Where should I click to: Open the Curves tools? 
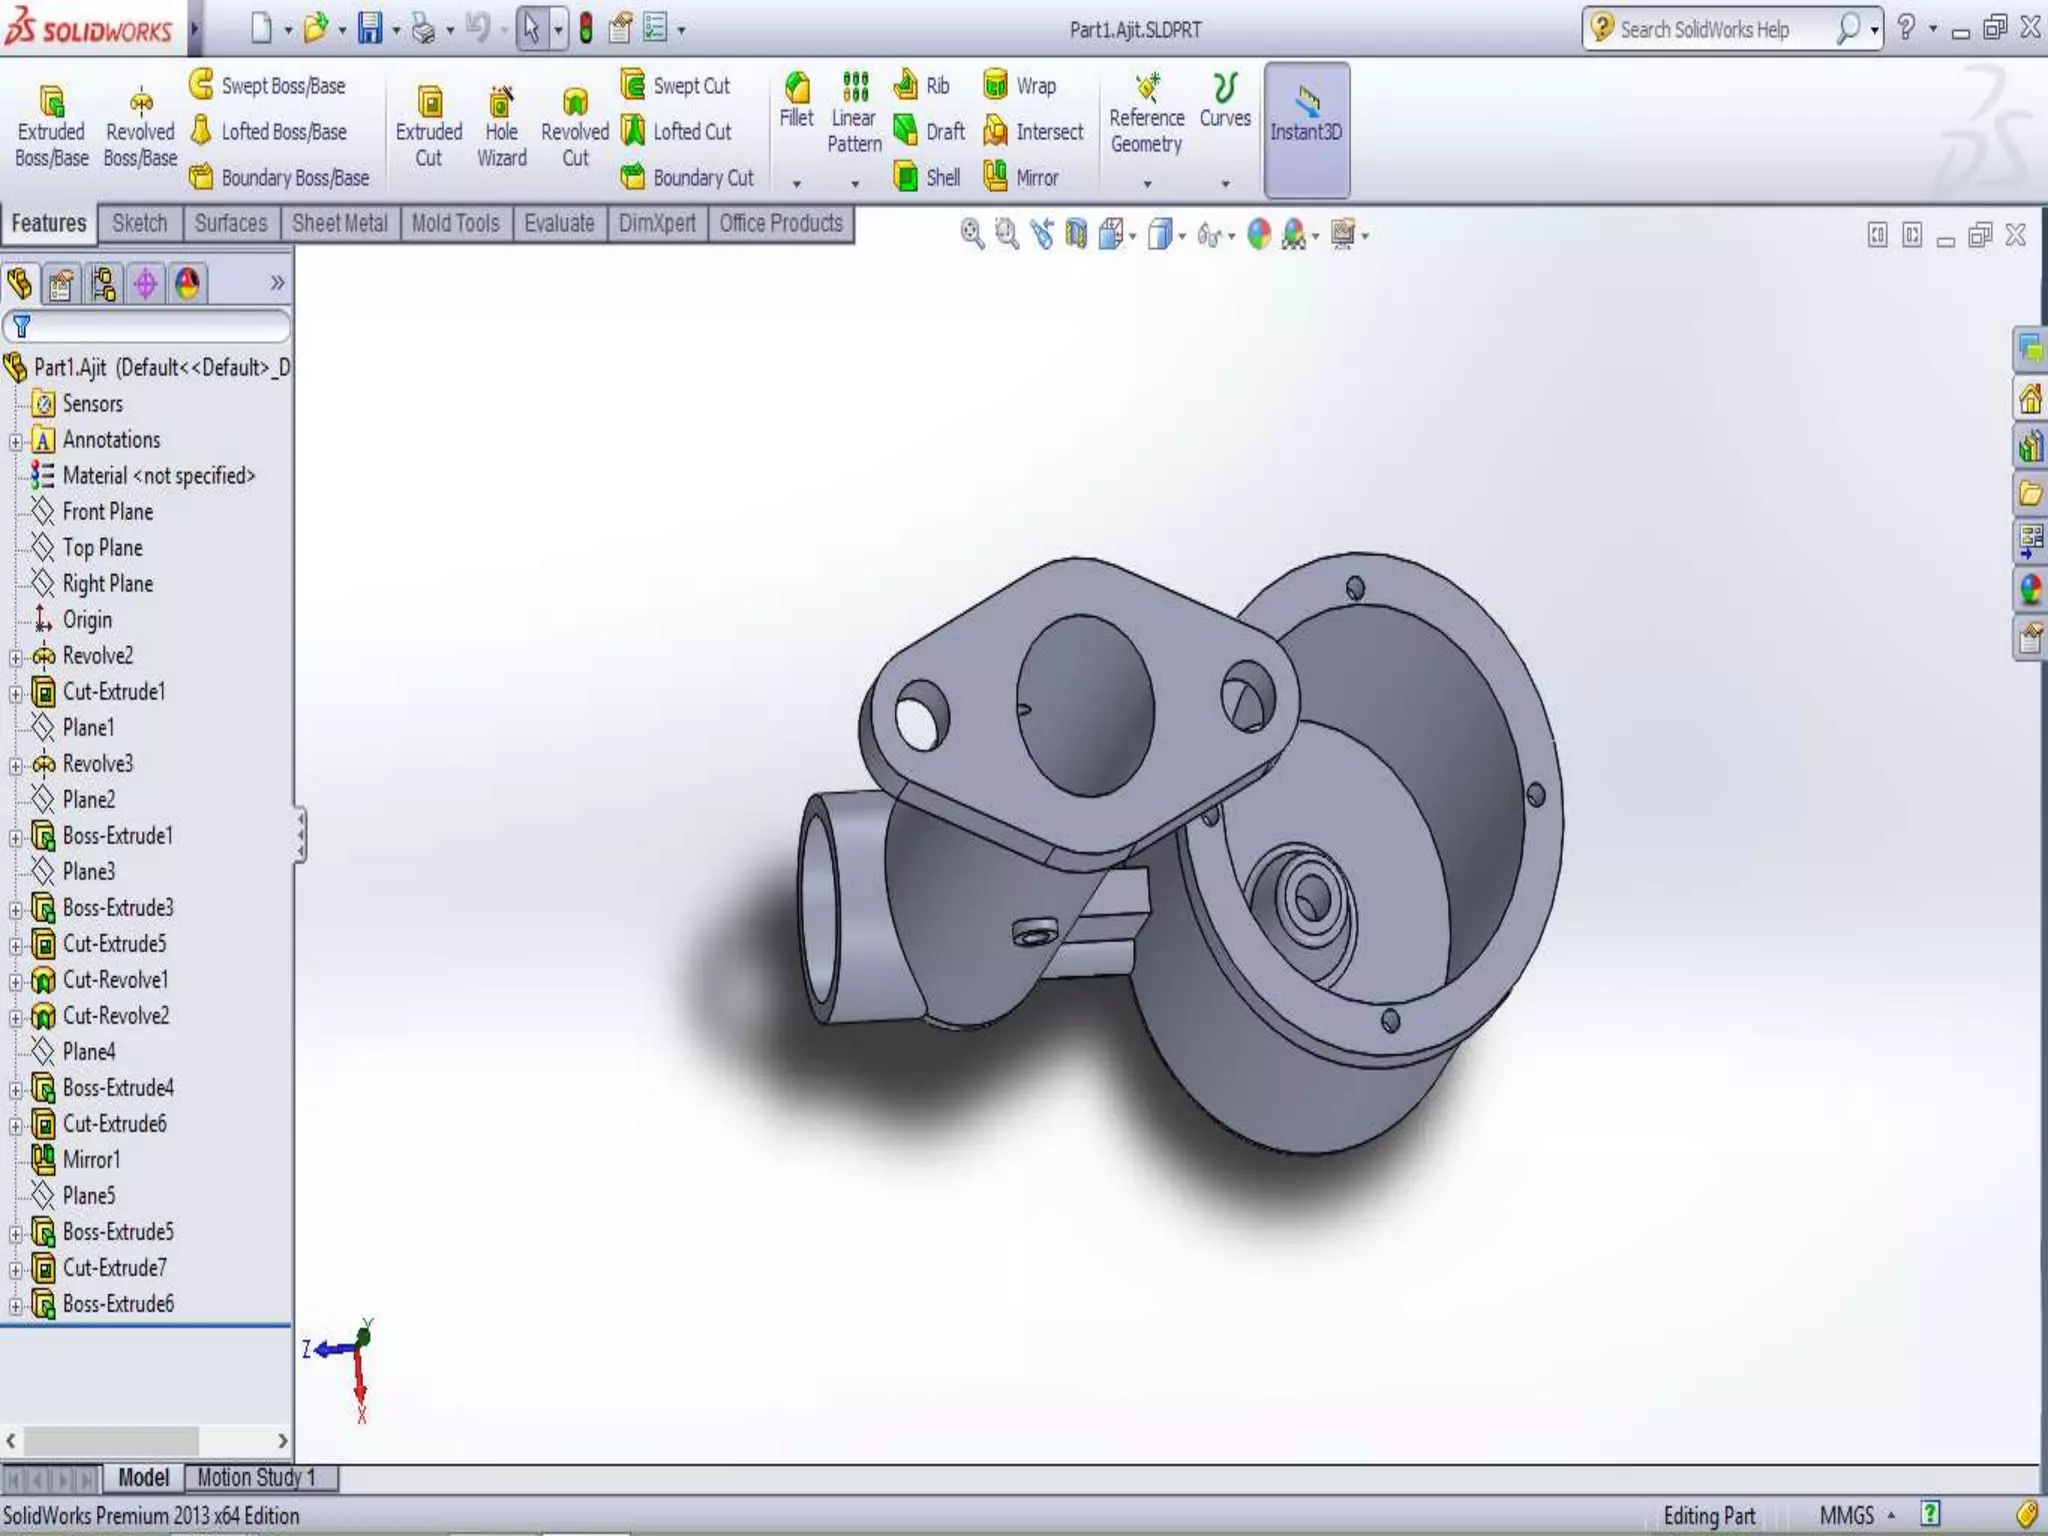(1225, 100)
